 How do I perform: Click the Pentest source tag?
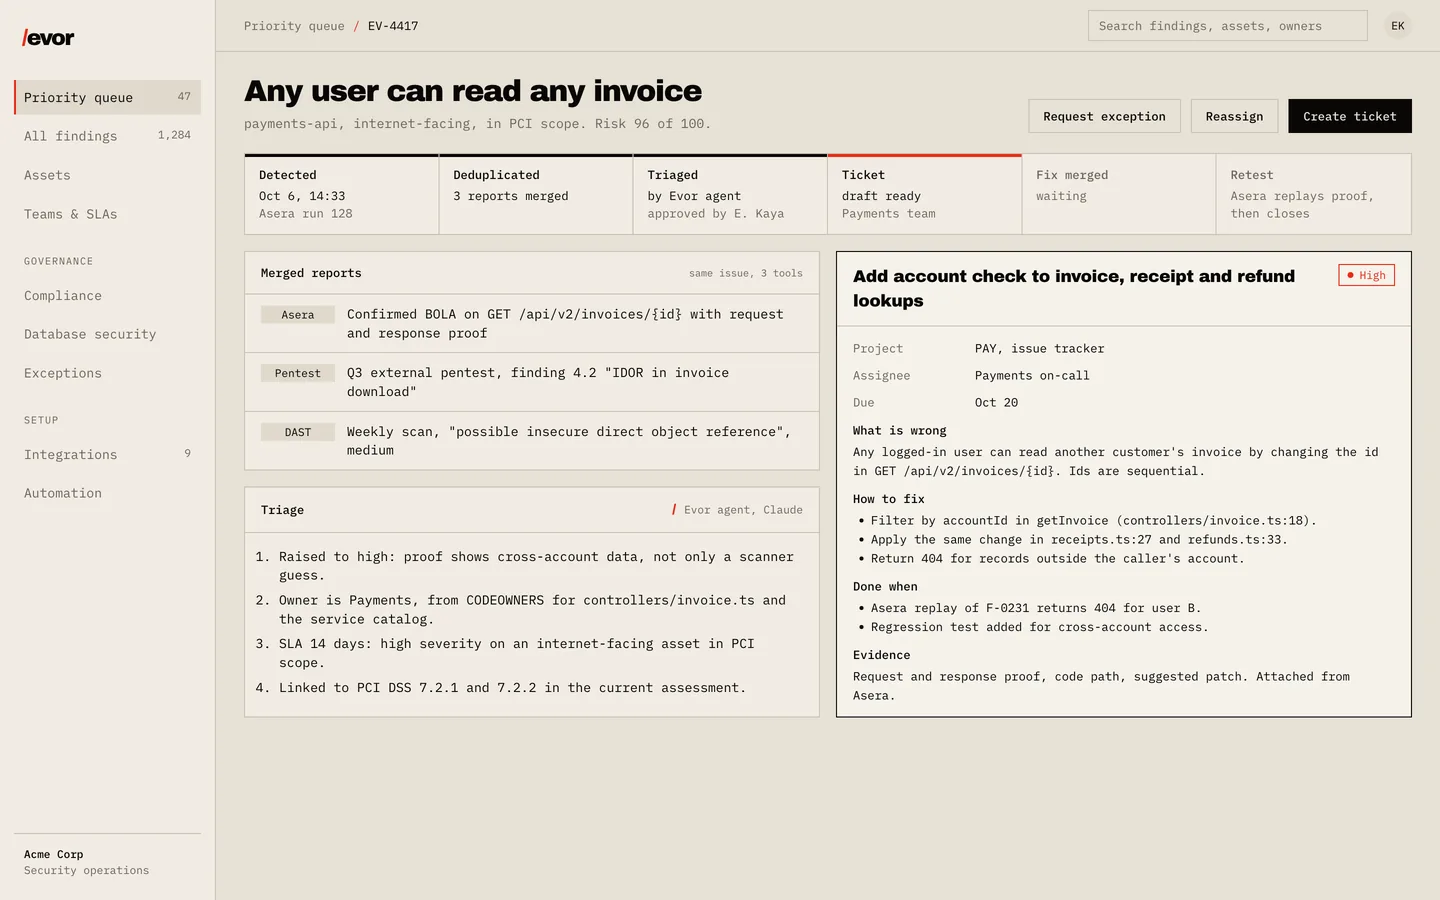point(298,373)
